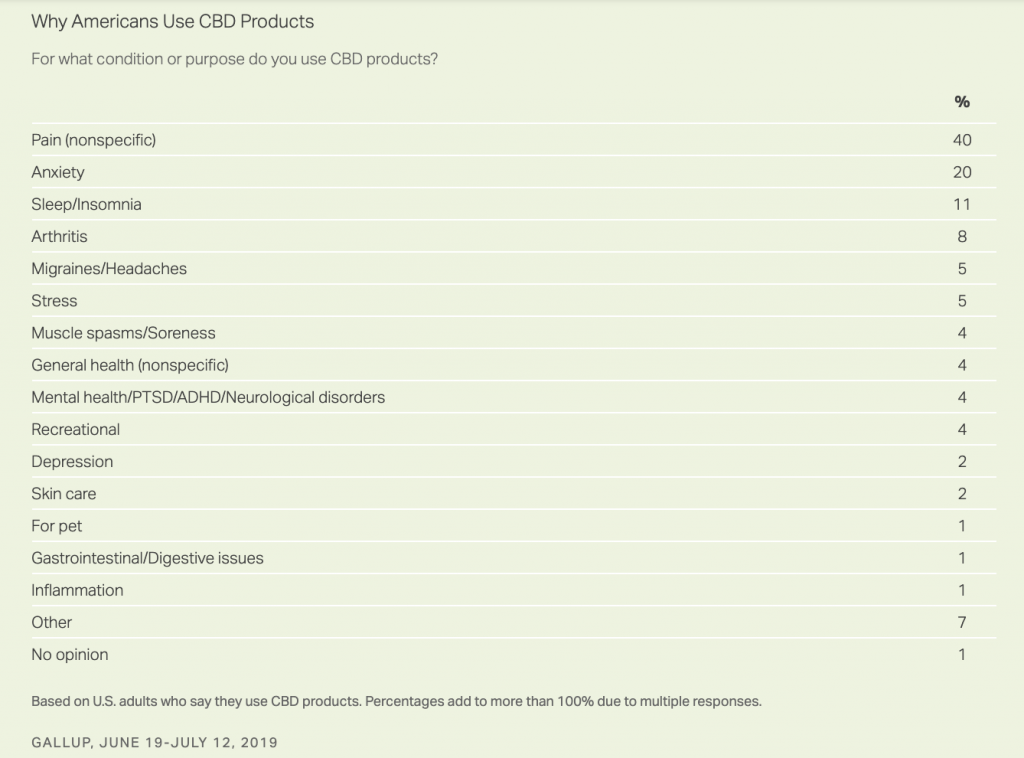
Task: Click the 'Why Americans Use CBD Products' title
Action: tap(172, 22)
